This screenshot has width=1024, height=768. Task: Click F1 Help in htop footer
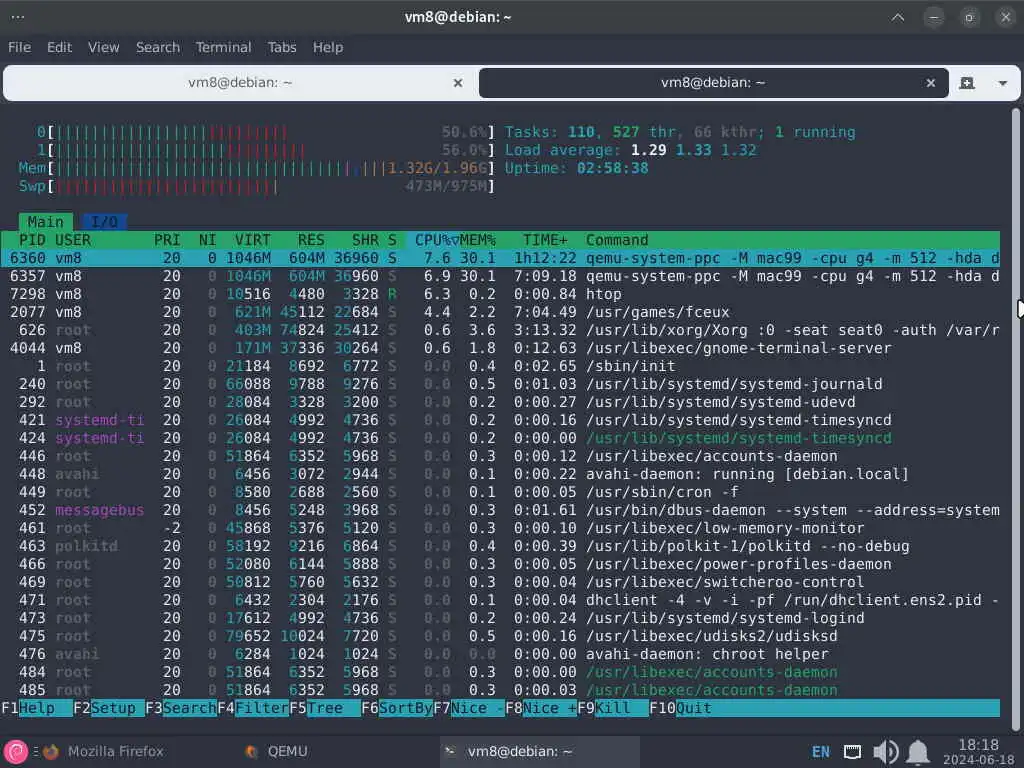37,708
